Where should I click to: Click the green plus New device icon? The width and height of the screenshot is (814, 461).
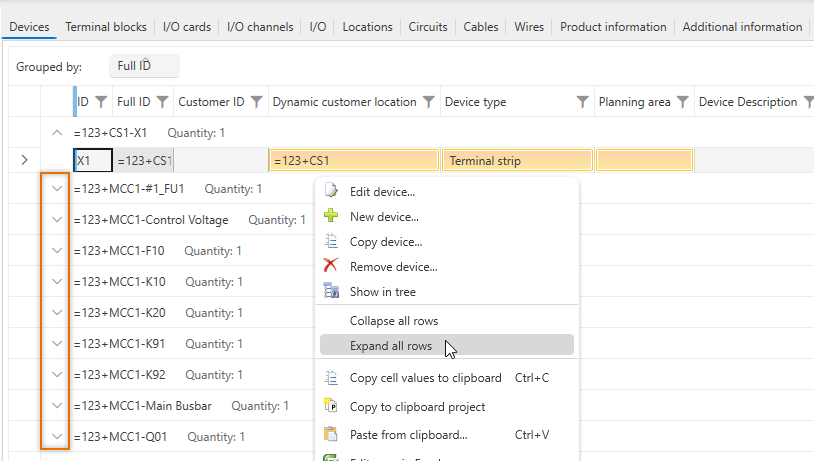(331, 216)
